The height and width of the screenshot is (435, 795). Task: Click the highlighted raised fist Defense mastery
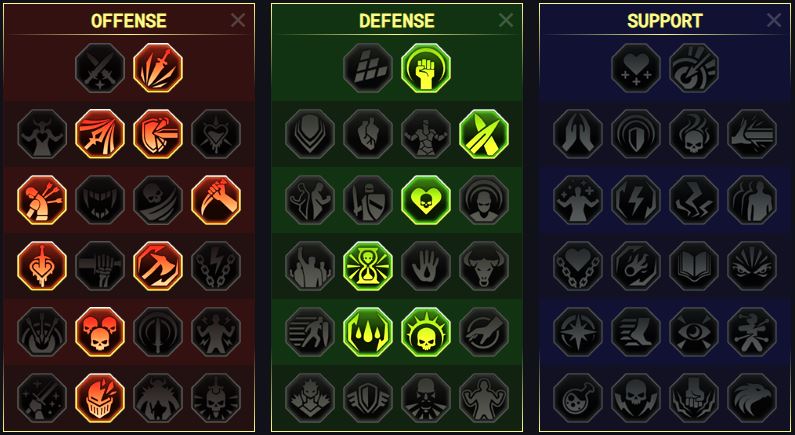click(426, 68)
